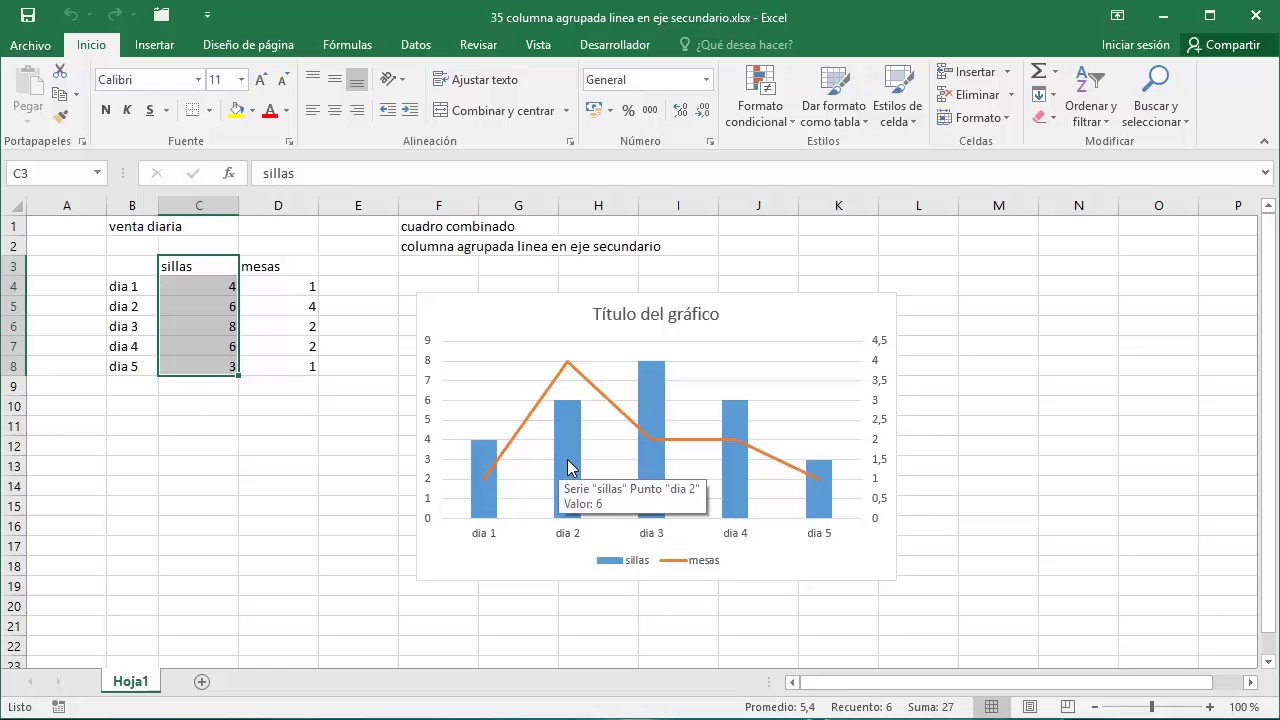Switch to the Desarrollador tab
The height and width of the screenshot is (720, 1280).
click(x=615, y=45)
